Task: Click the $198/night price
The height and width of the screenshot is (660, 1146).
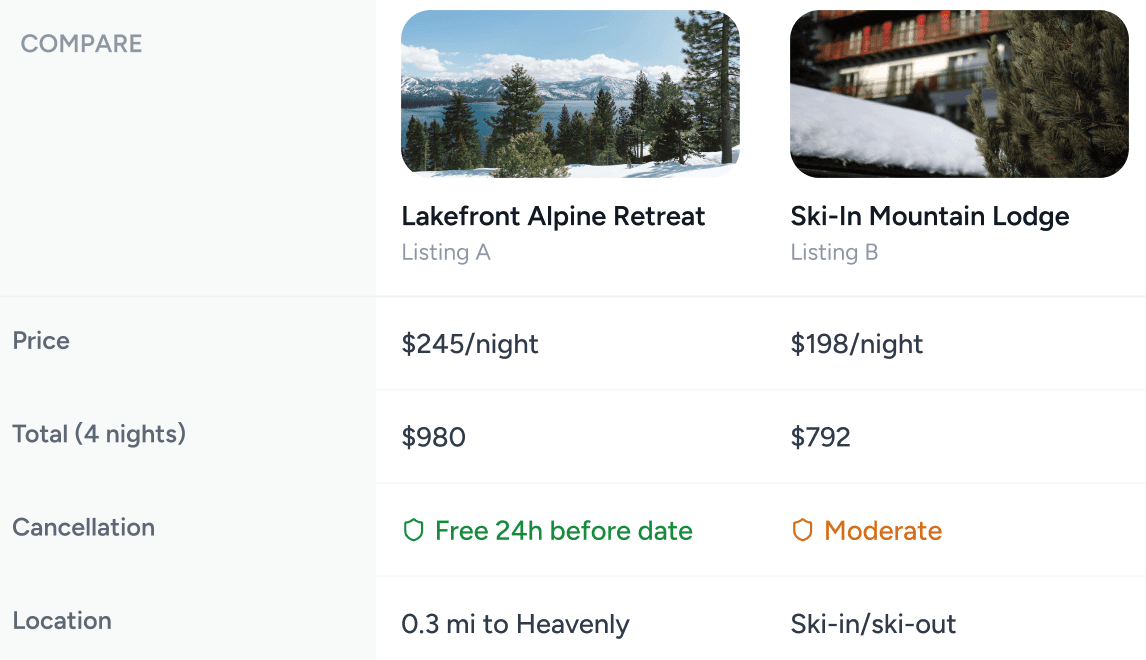Action: (857, 344)
